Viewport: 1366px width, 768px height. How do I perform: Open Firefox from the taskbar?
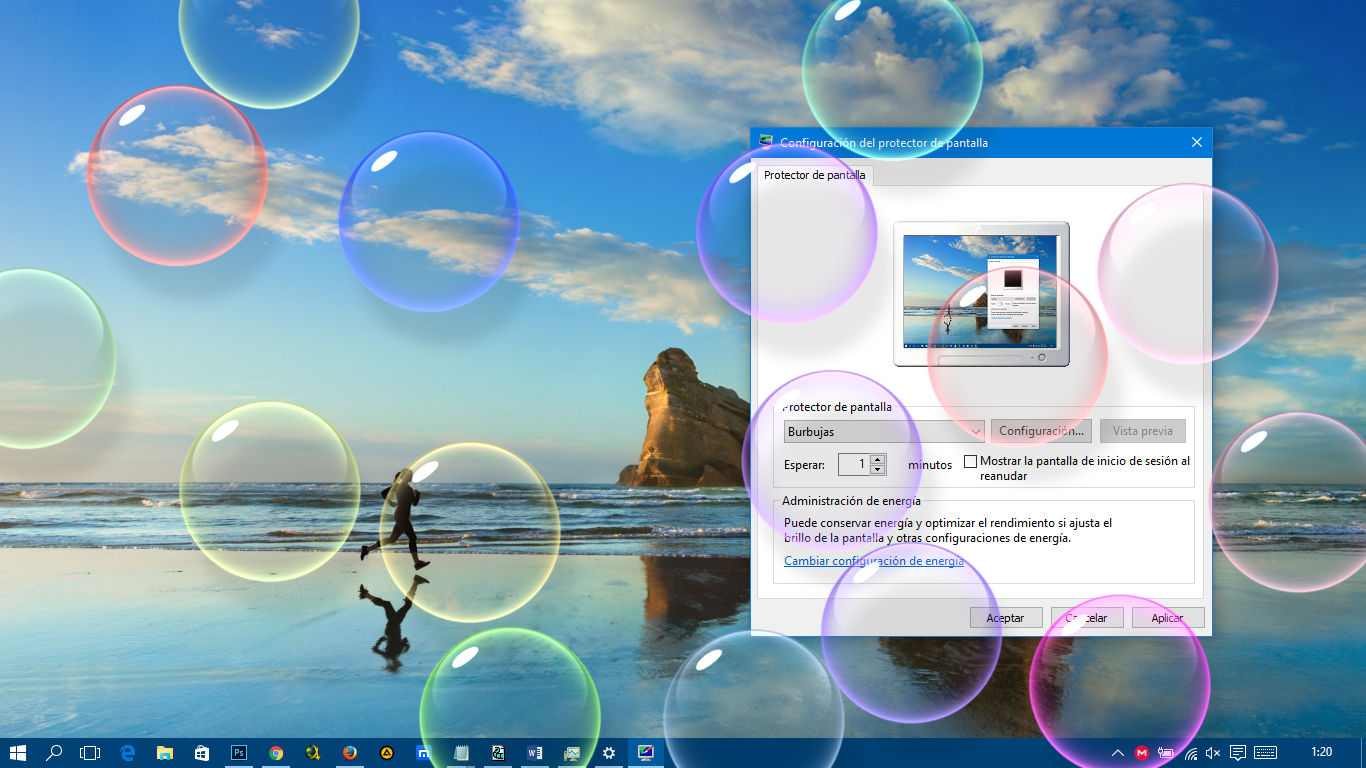349,753
